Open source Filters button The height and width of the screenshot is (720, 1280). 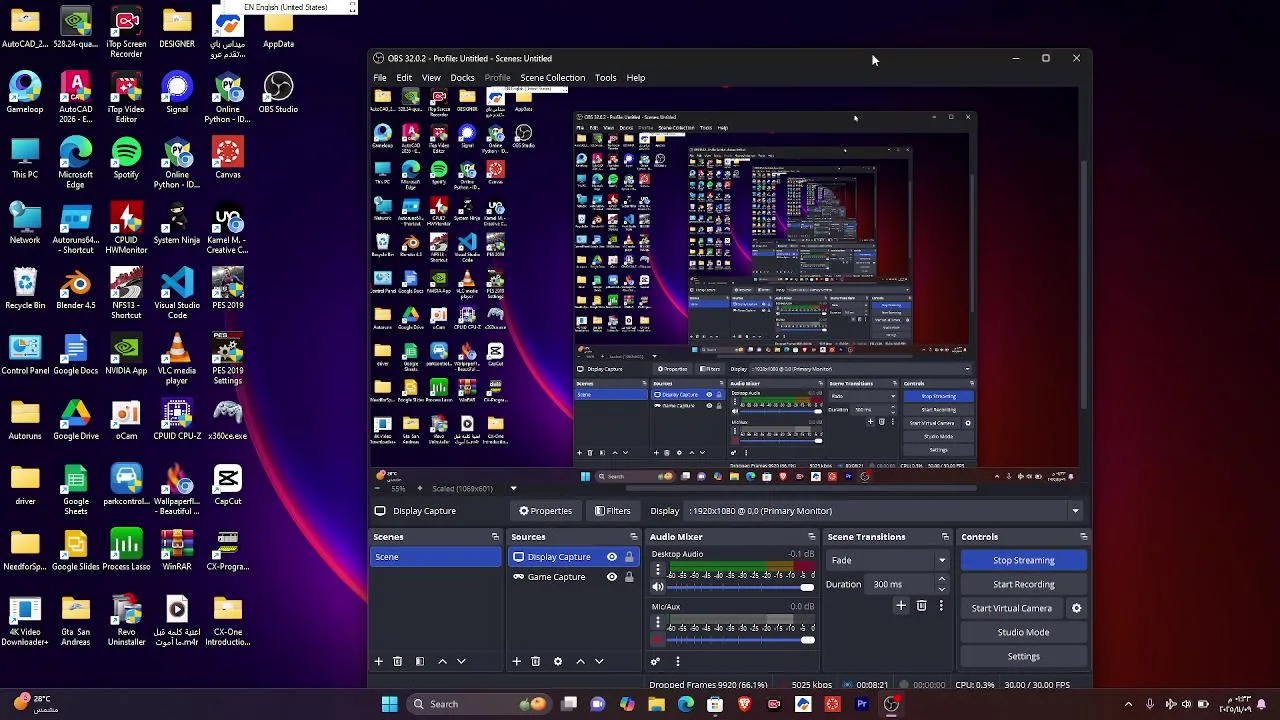click(x=613, y=511)
